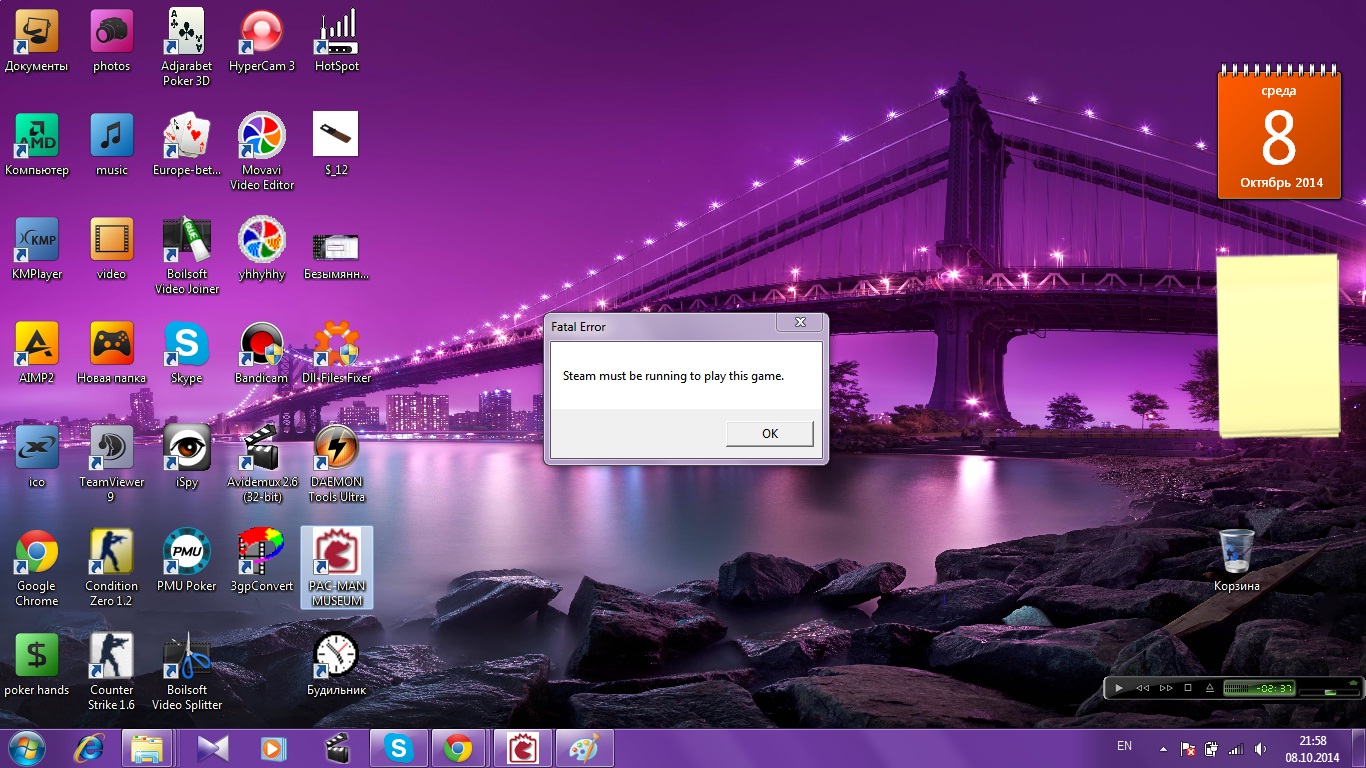Select the iSpy desktop shortcut
This screenshot has height=768, width=1366.
(x=187, y=457)
